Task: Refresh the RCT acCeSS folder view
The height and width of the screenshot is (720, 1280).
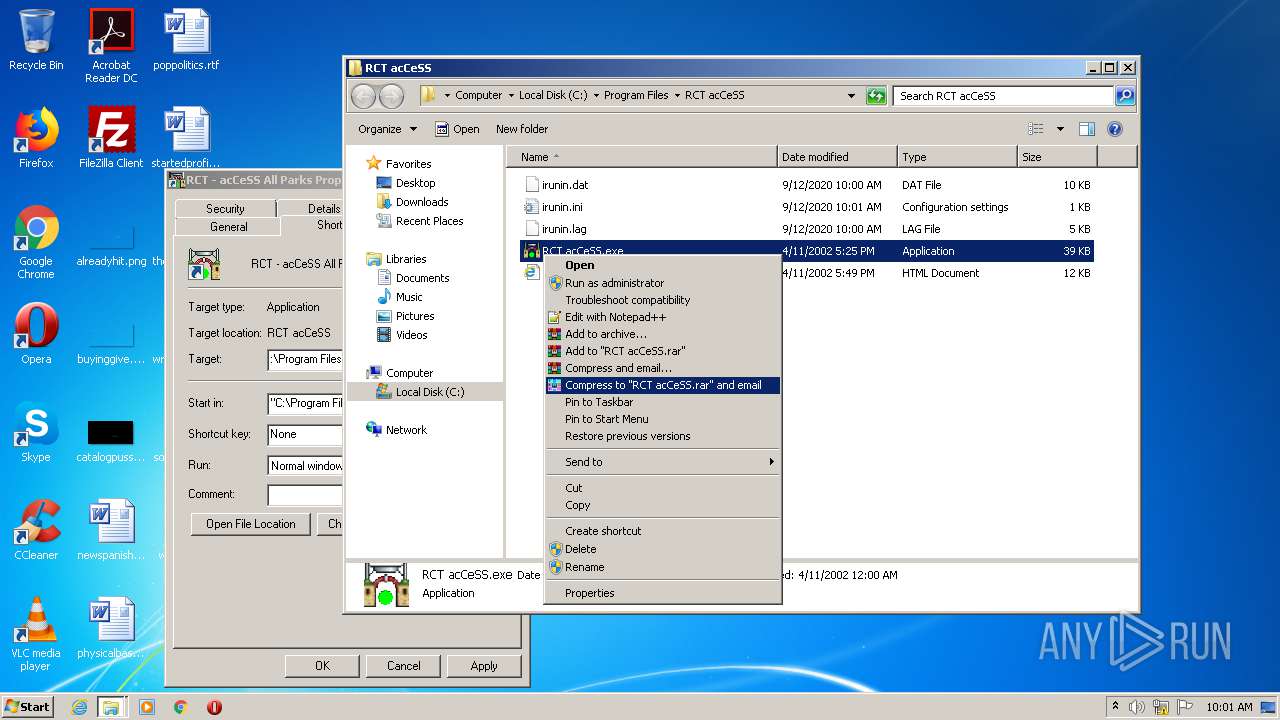Action: 876,96
